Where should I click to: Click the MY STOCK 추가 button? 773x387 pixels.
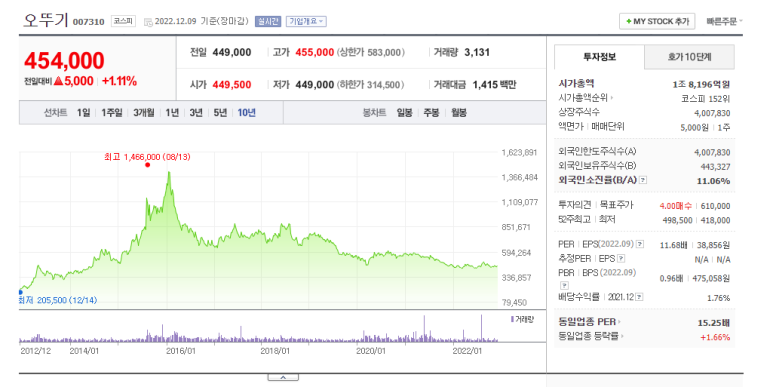(657, 21)
